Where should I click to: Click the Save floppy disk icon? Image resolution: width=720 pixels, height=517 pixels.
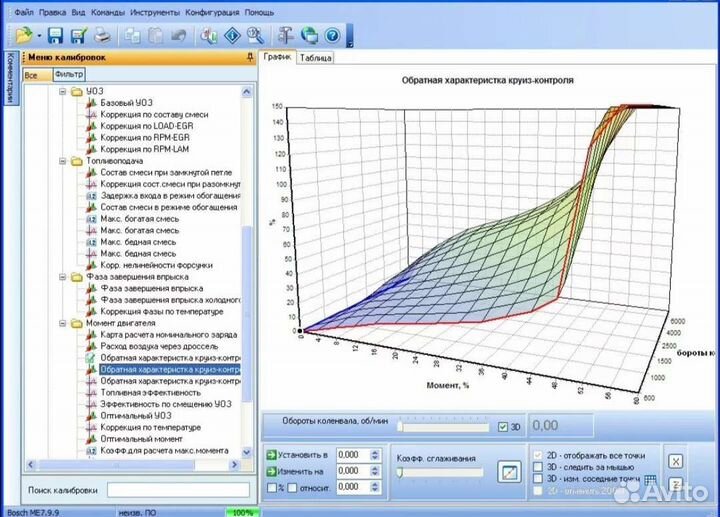(x=55, y=37)
